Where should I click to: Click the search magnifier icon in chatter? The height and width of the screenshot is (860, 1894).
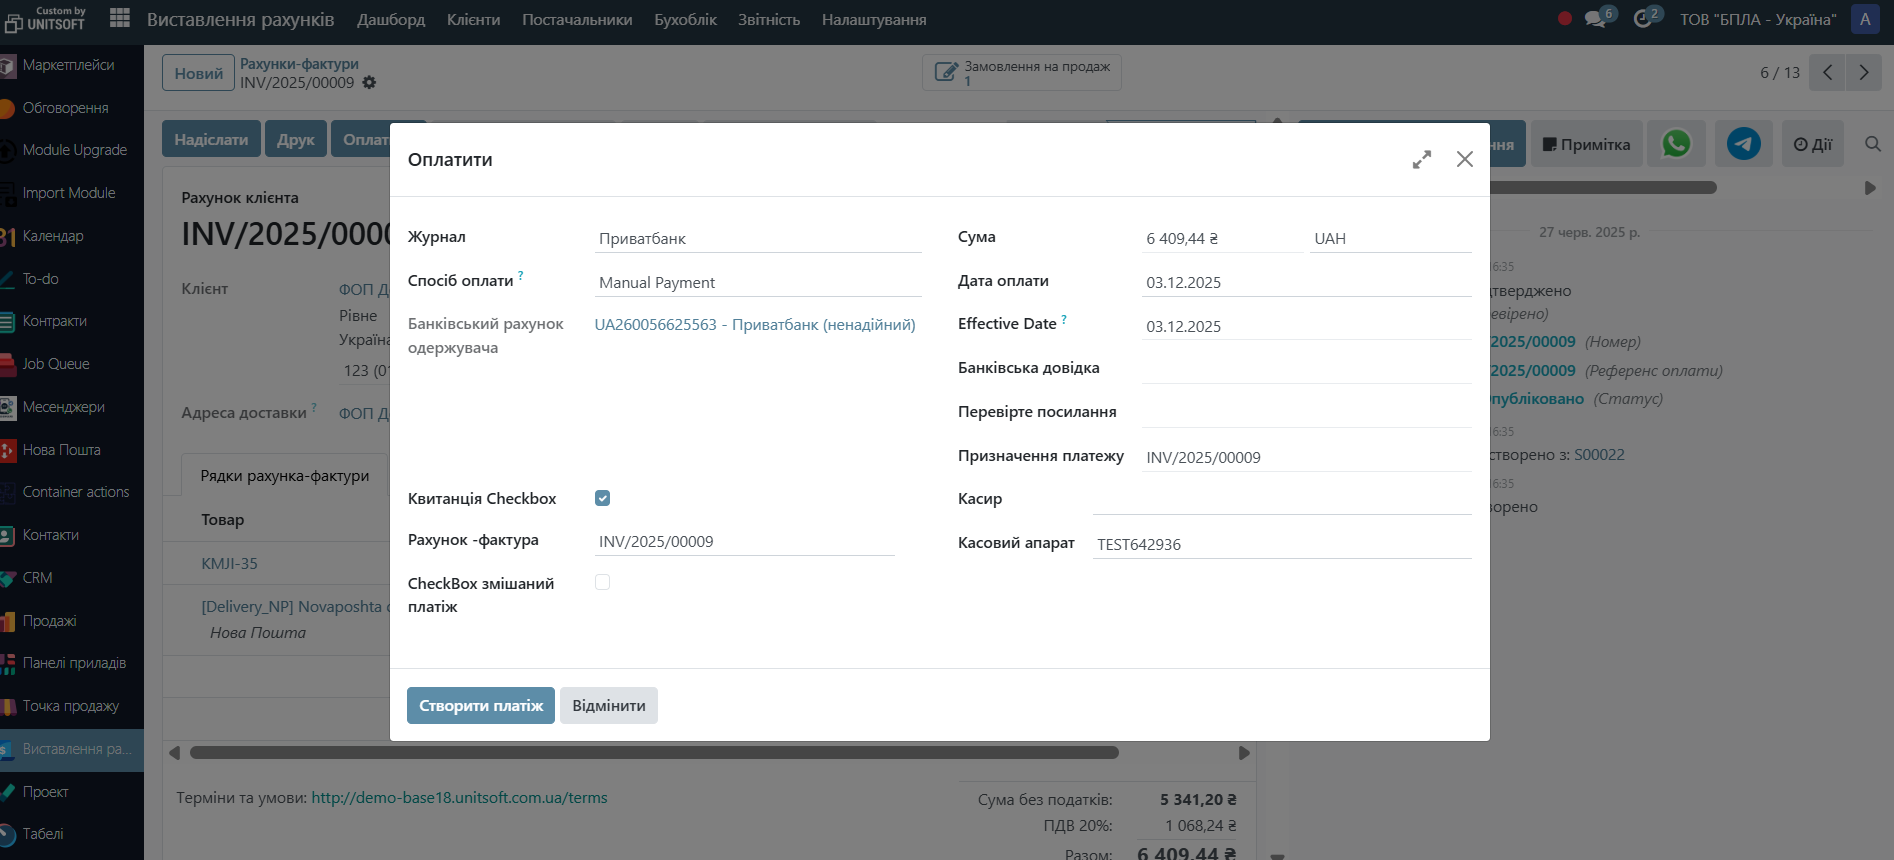click(x=1873, y=144)
